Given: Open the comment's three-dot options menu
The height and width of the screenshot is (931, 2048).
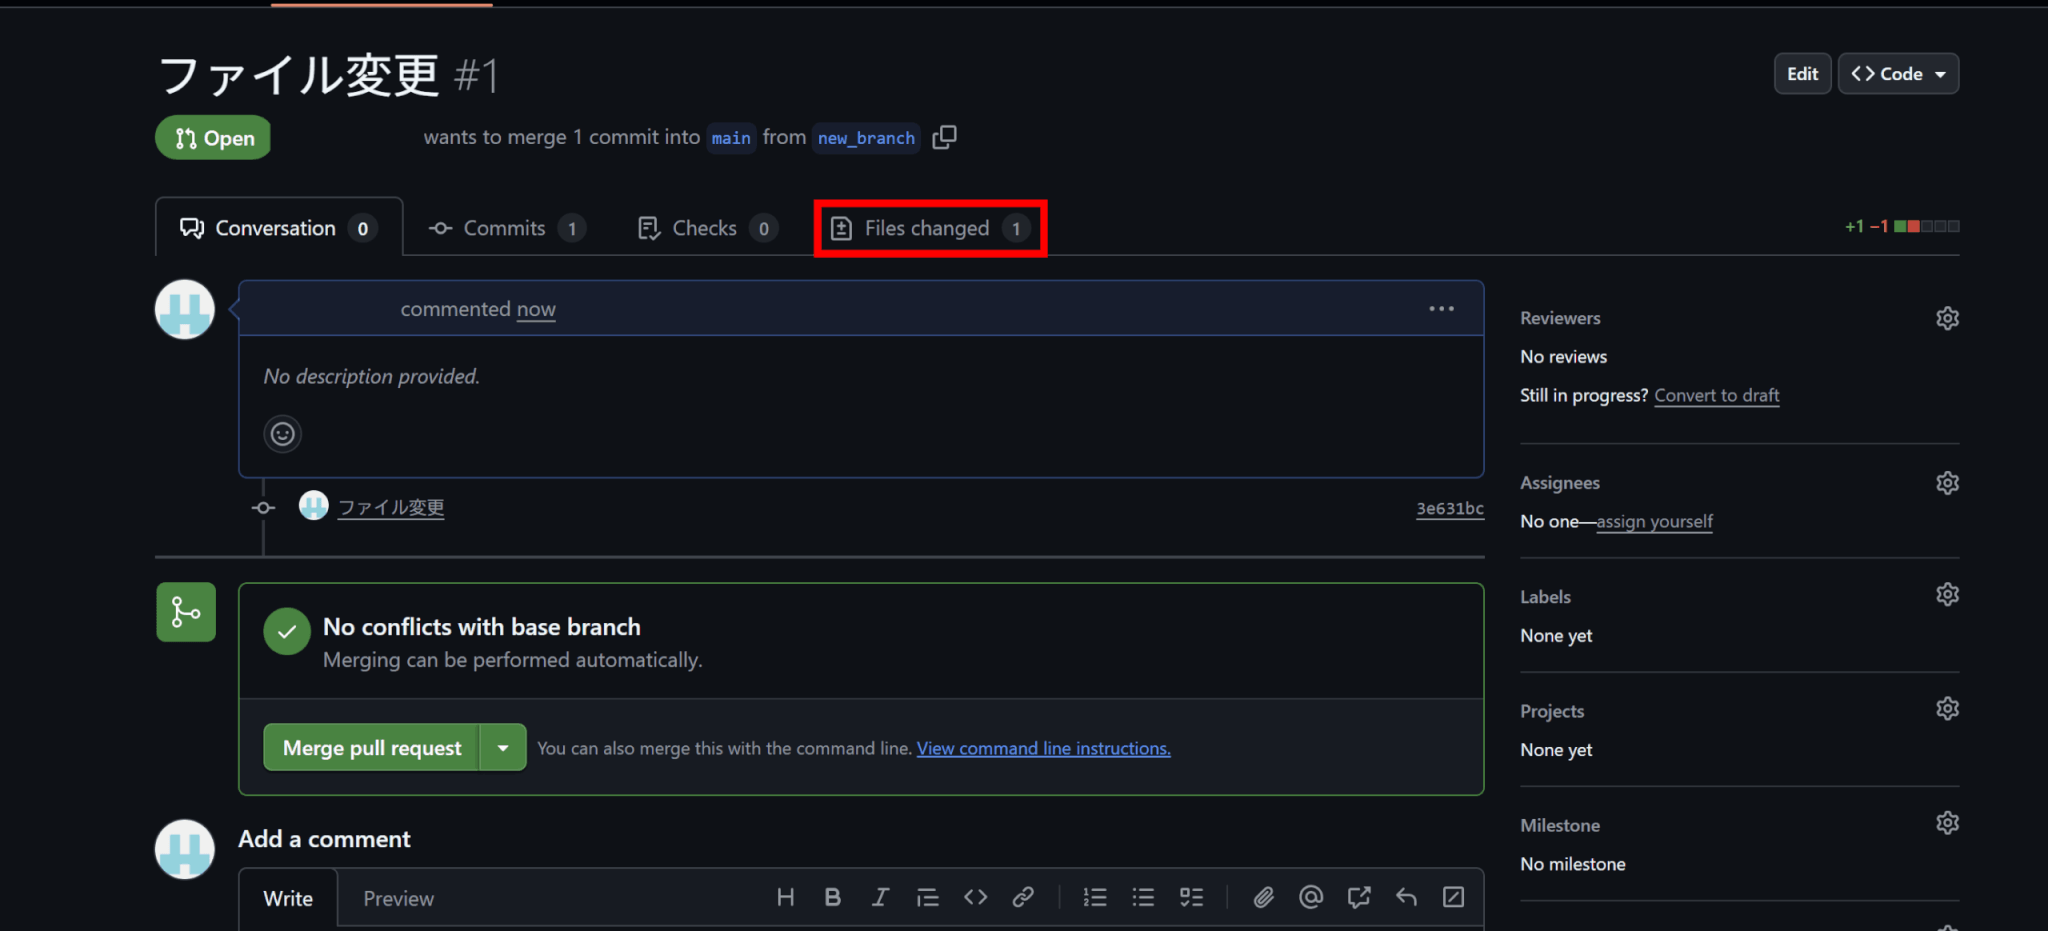Looking at the screenshot, I should click(1441, 309).
